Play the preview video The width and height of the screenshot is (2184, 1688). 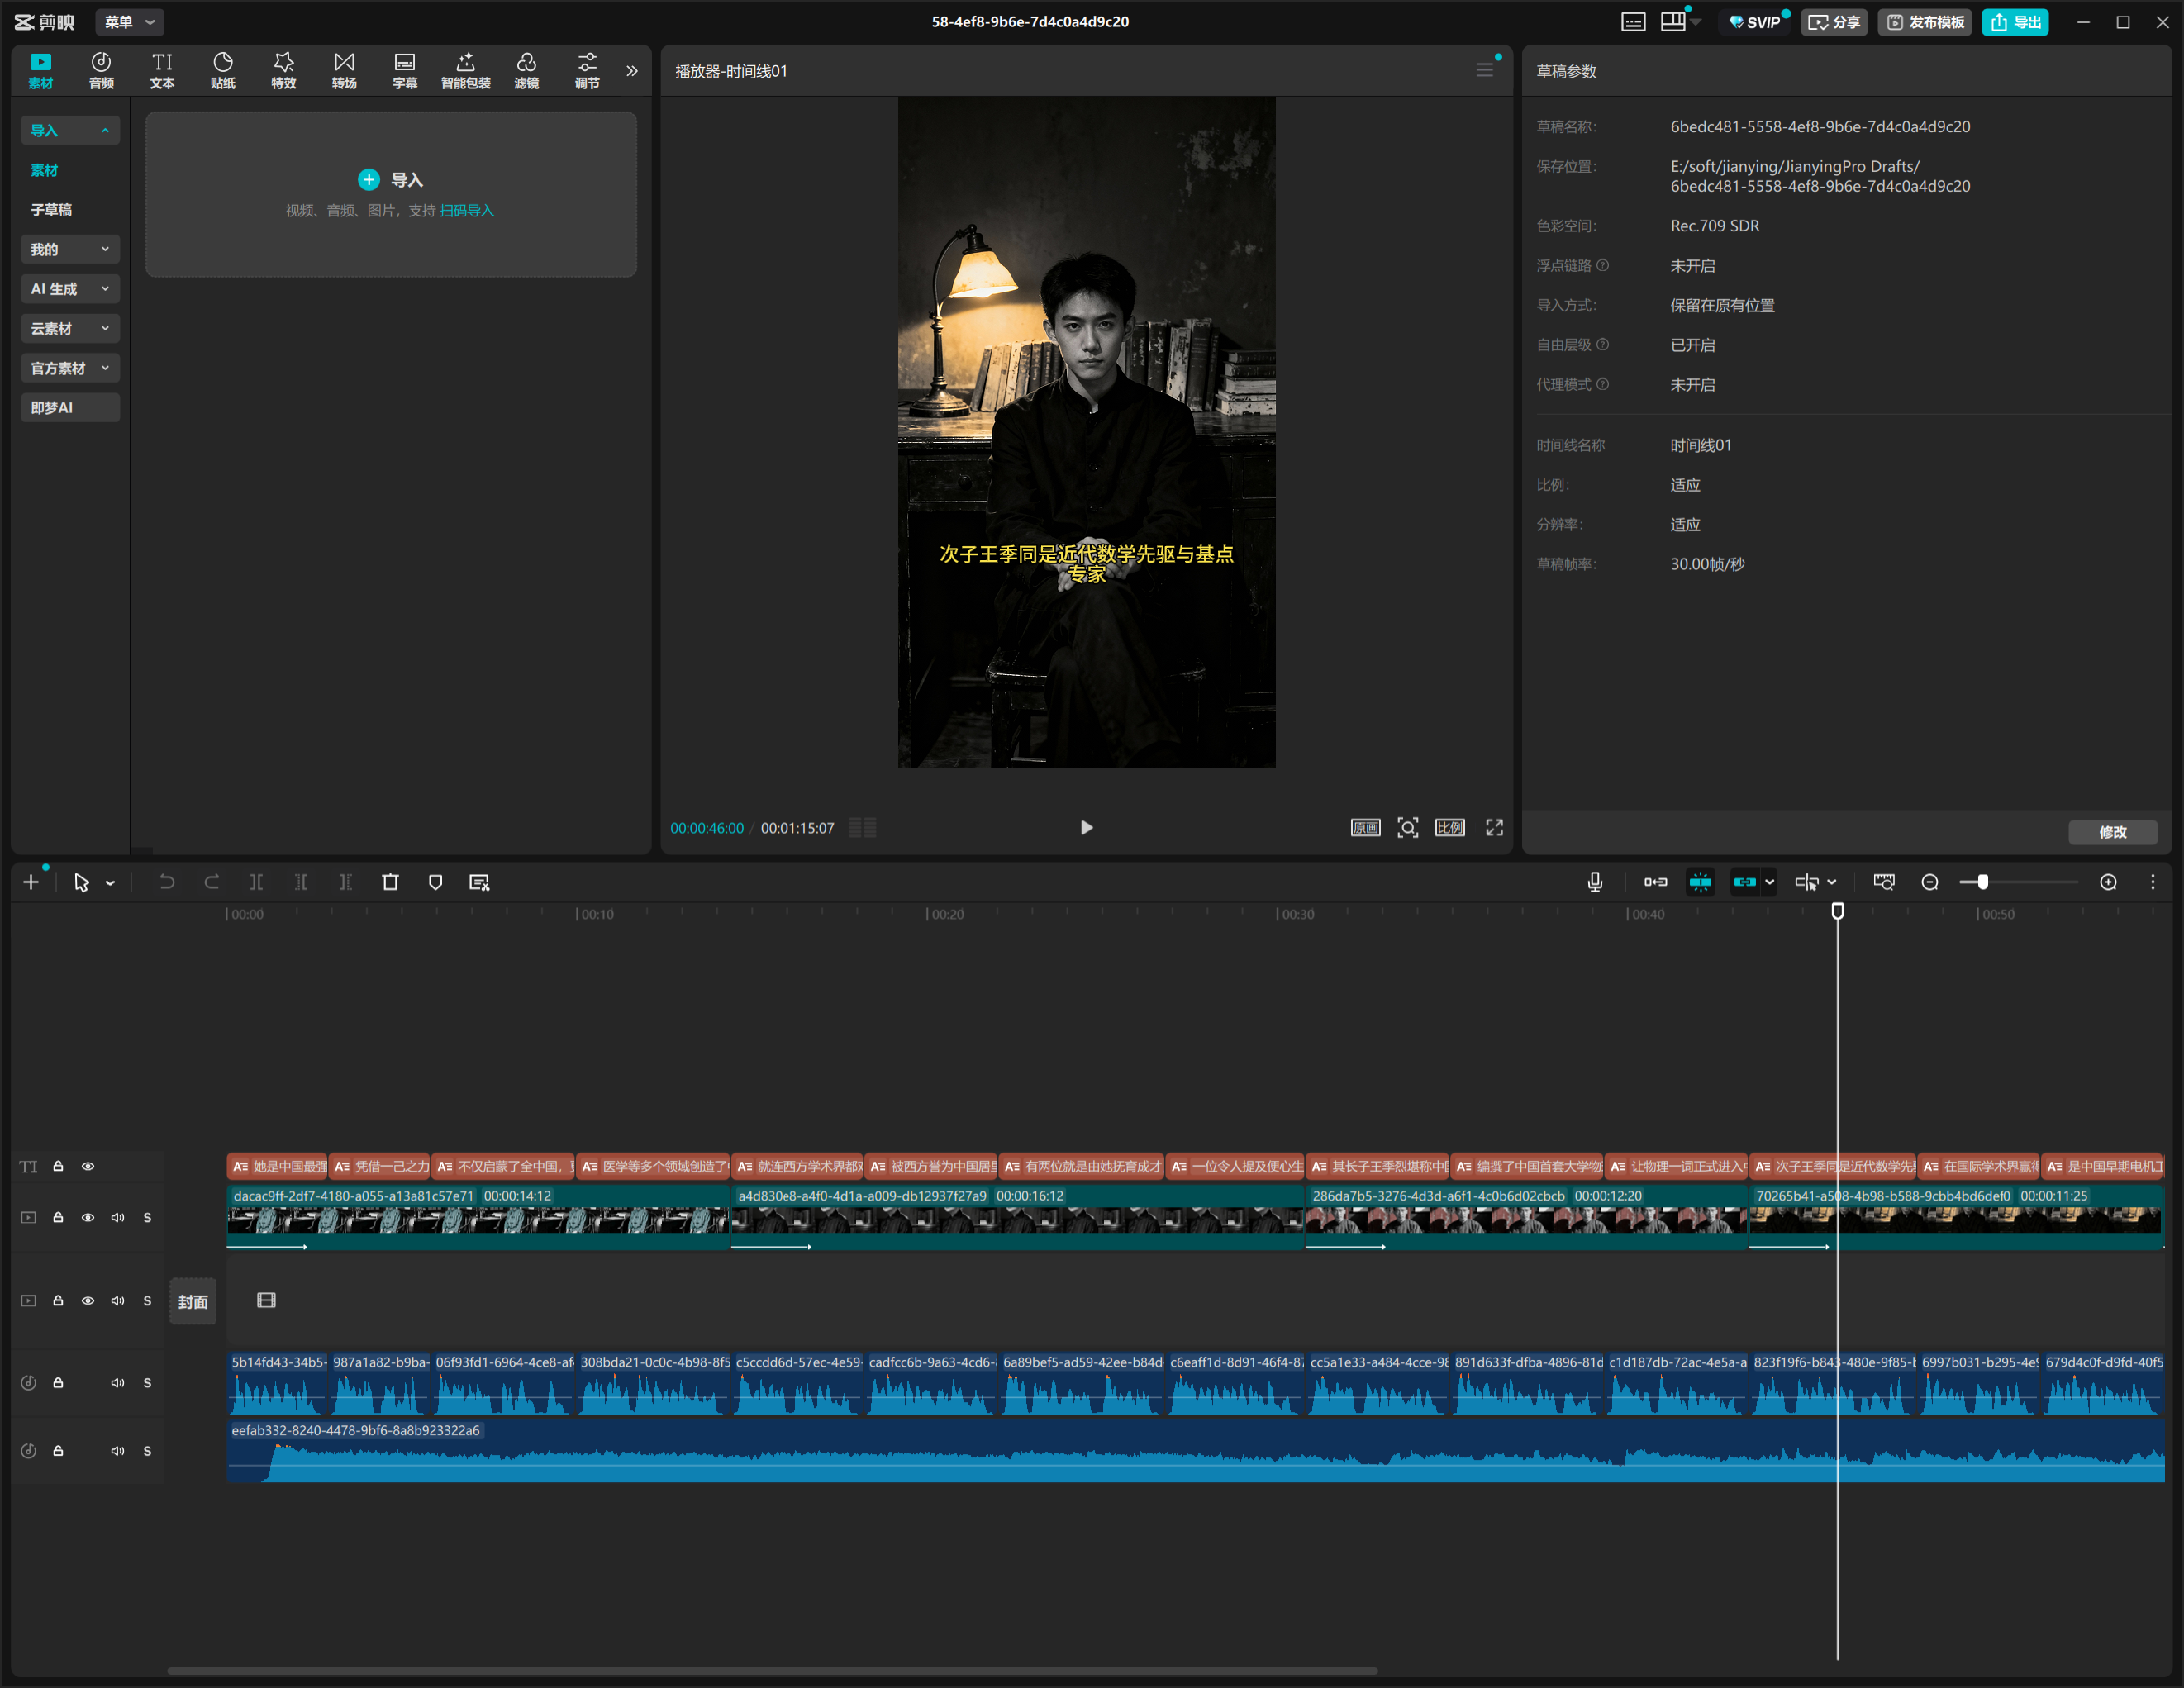coord(1087,827)
